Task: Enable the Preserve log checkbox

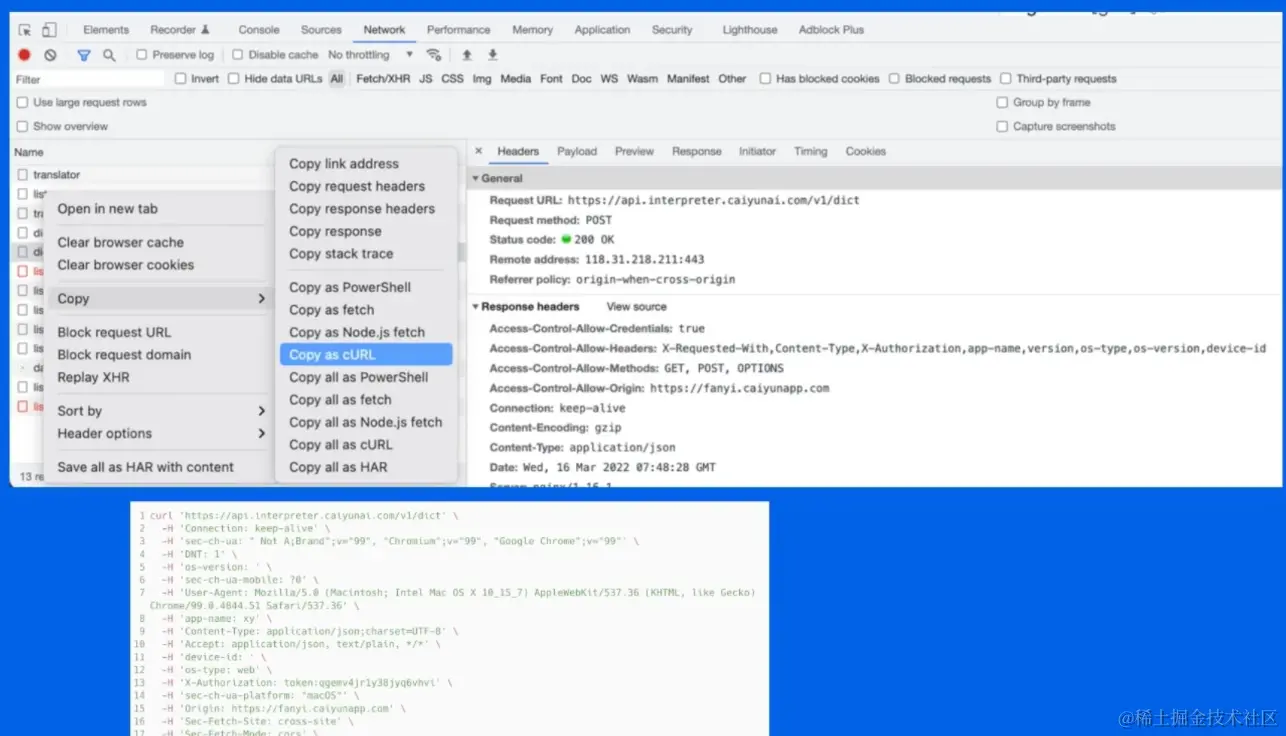Action: click(142, 55)
